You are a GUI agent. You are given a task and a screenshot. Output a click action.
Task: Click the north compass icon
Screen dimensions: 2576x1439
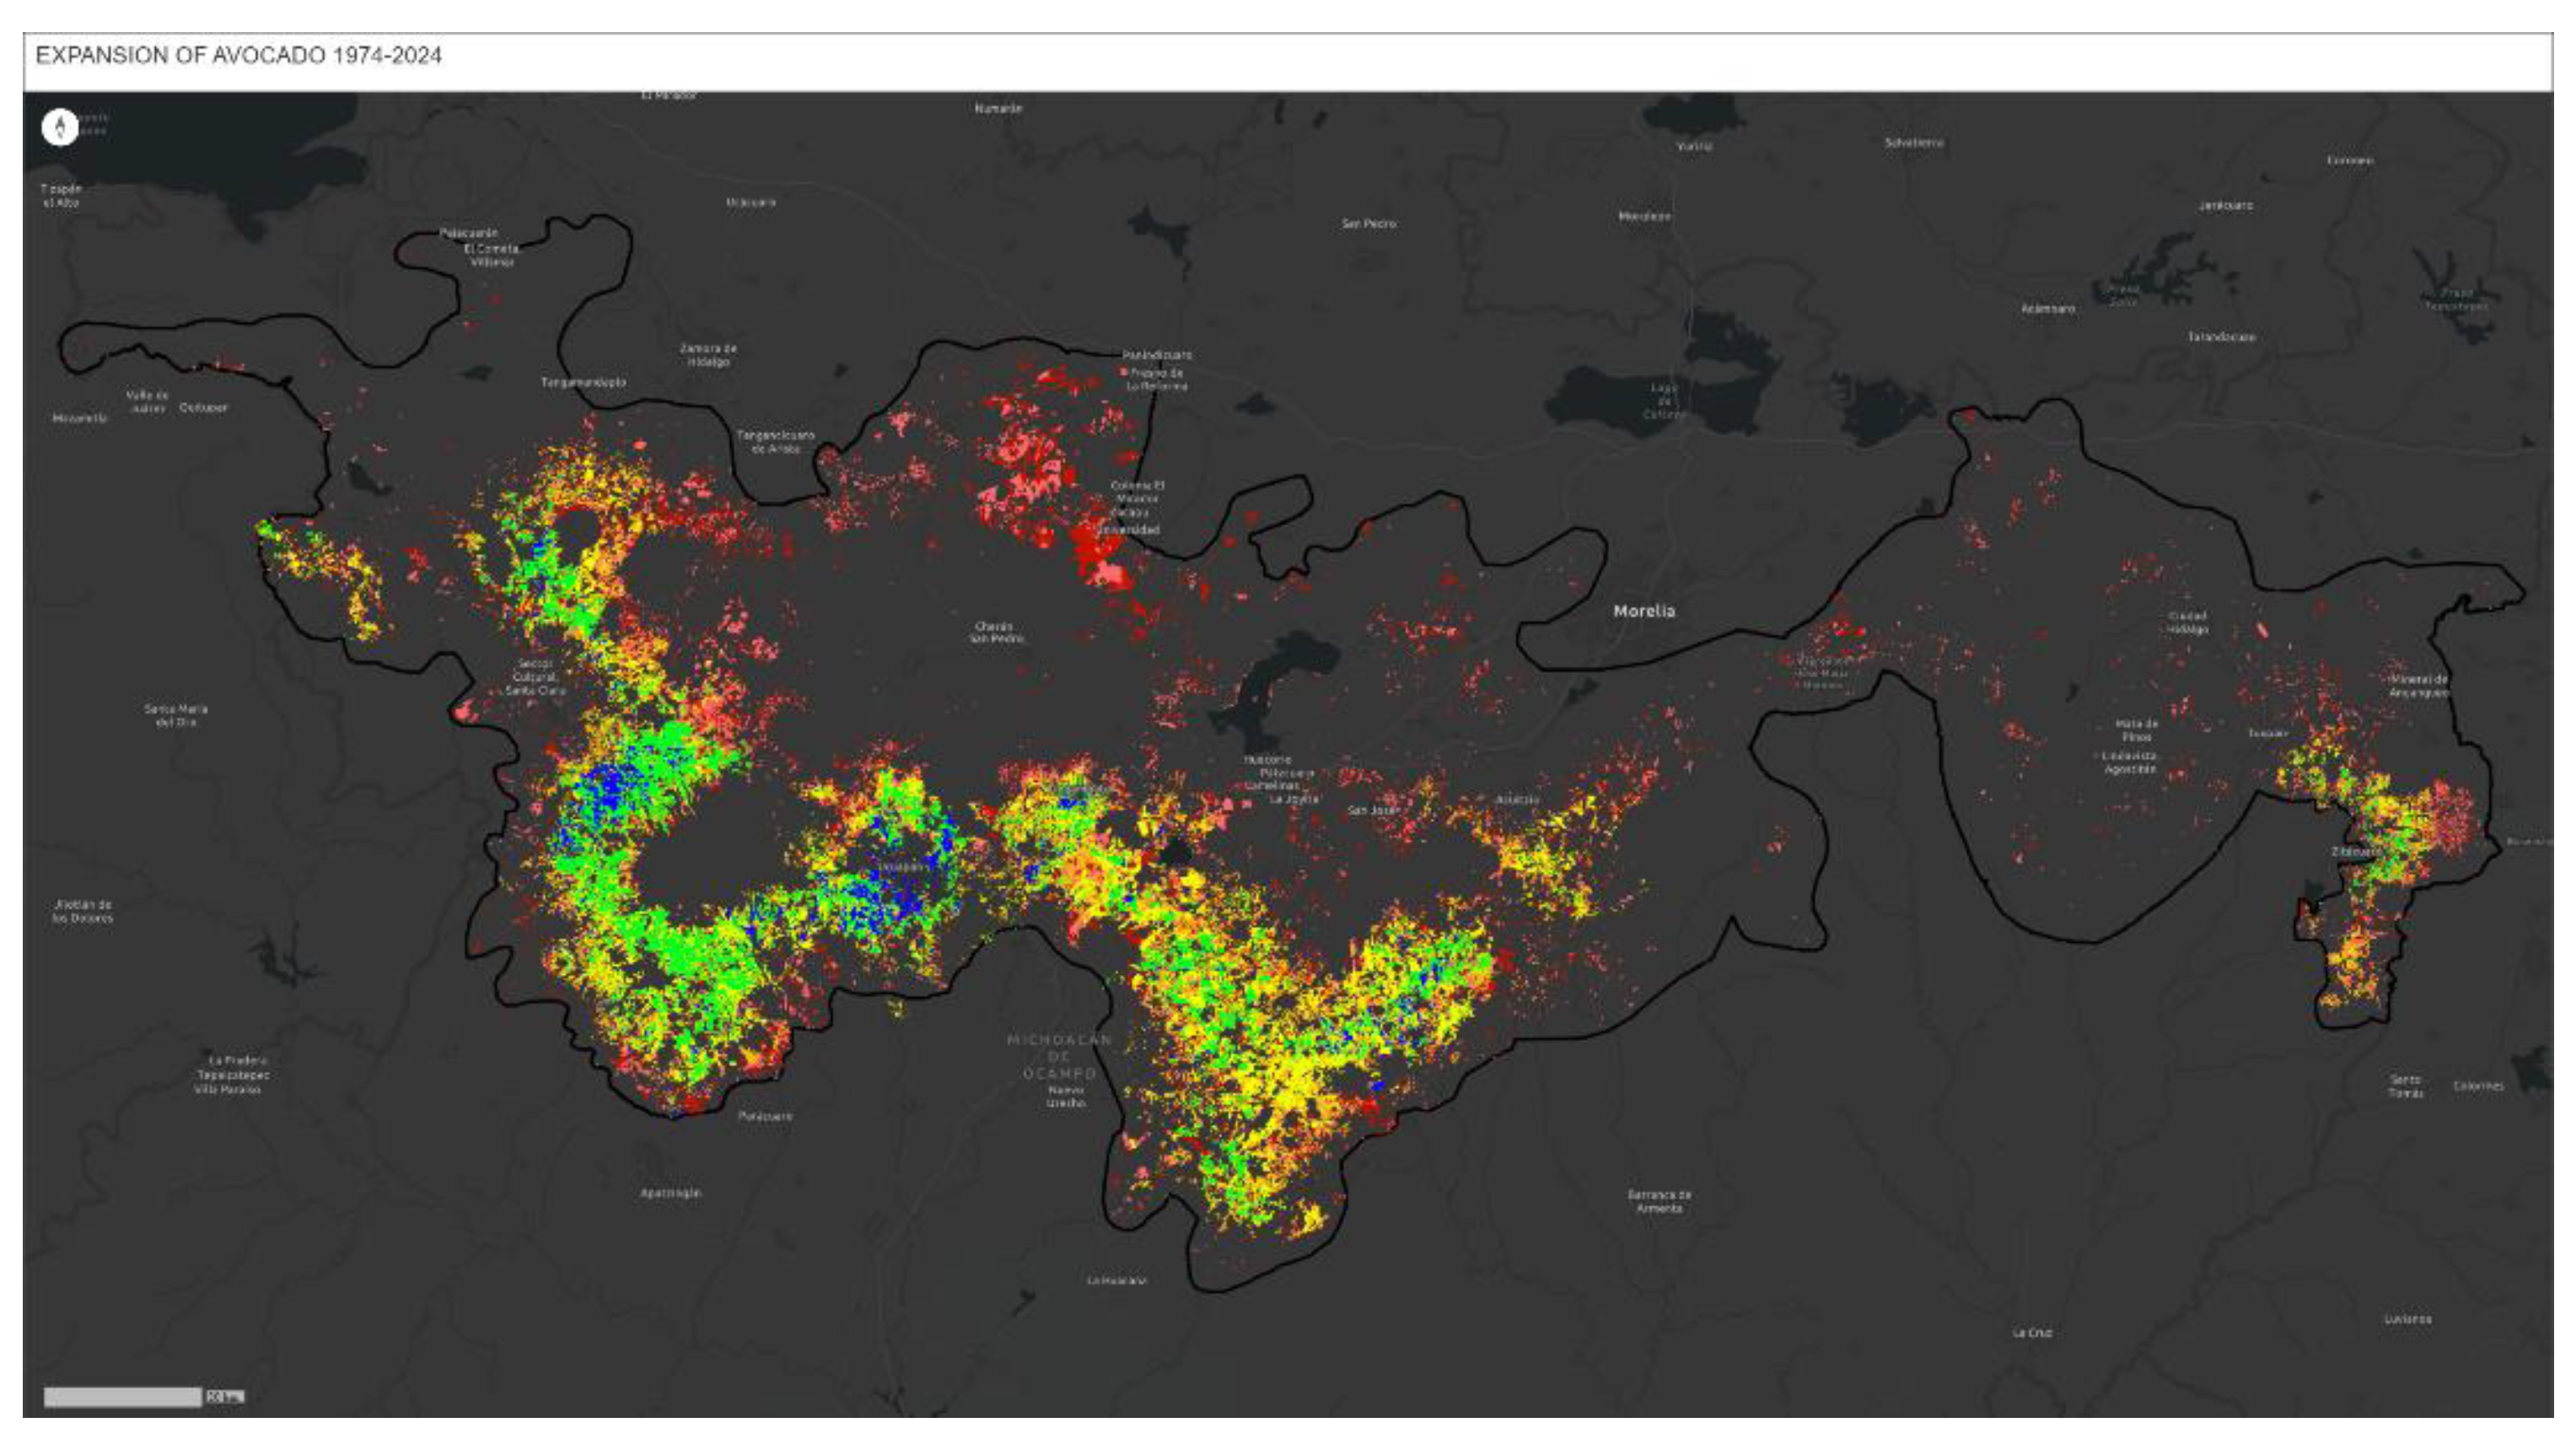tap(60, 127)
